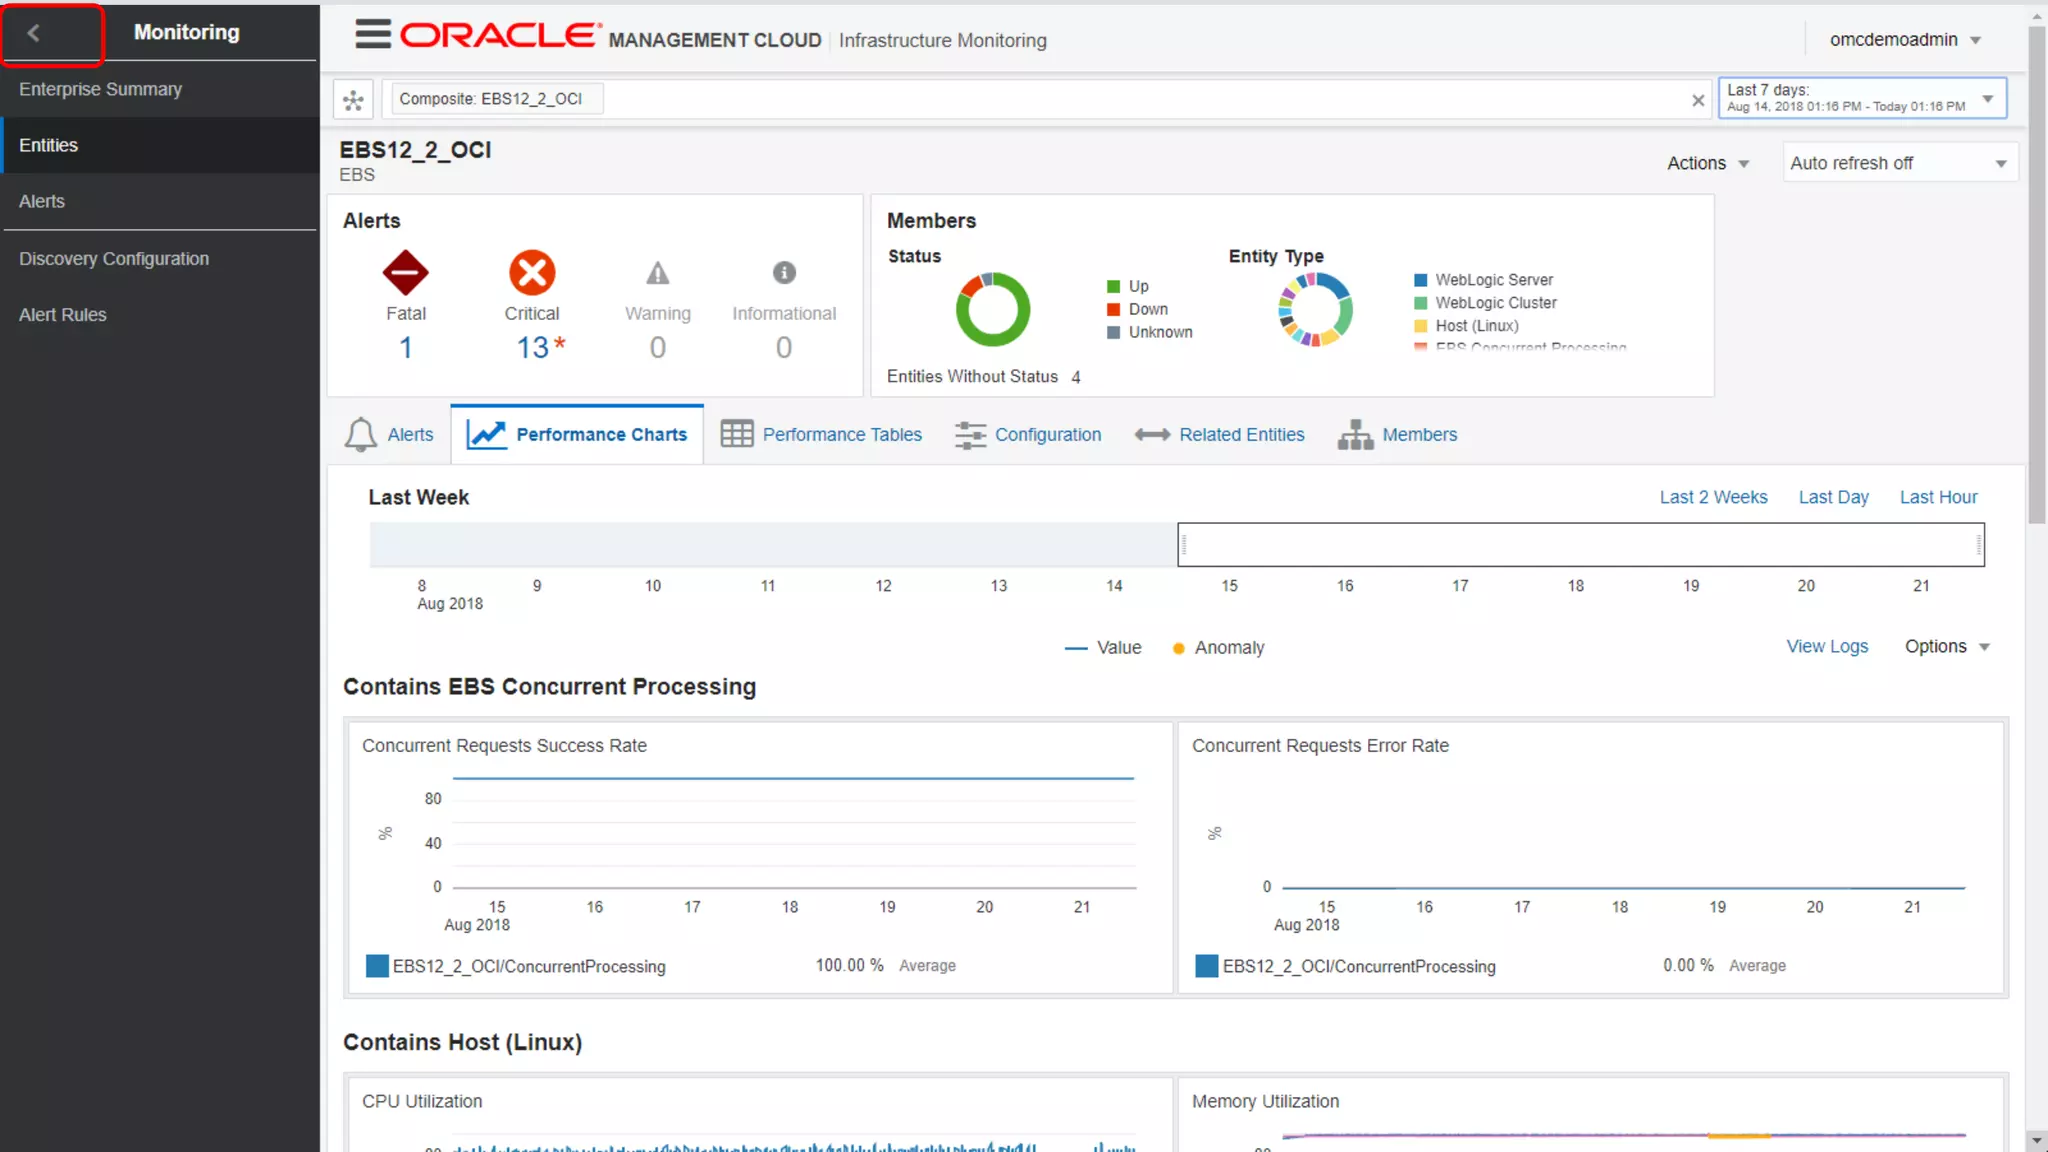
Task: Switch to the Alerts tab
Action: (390, 434)
